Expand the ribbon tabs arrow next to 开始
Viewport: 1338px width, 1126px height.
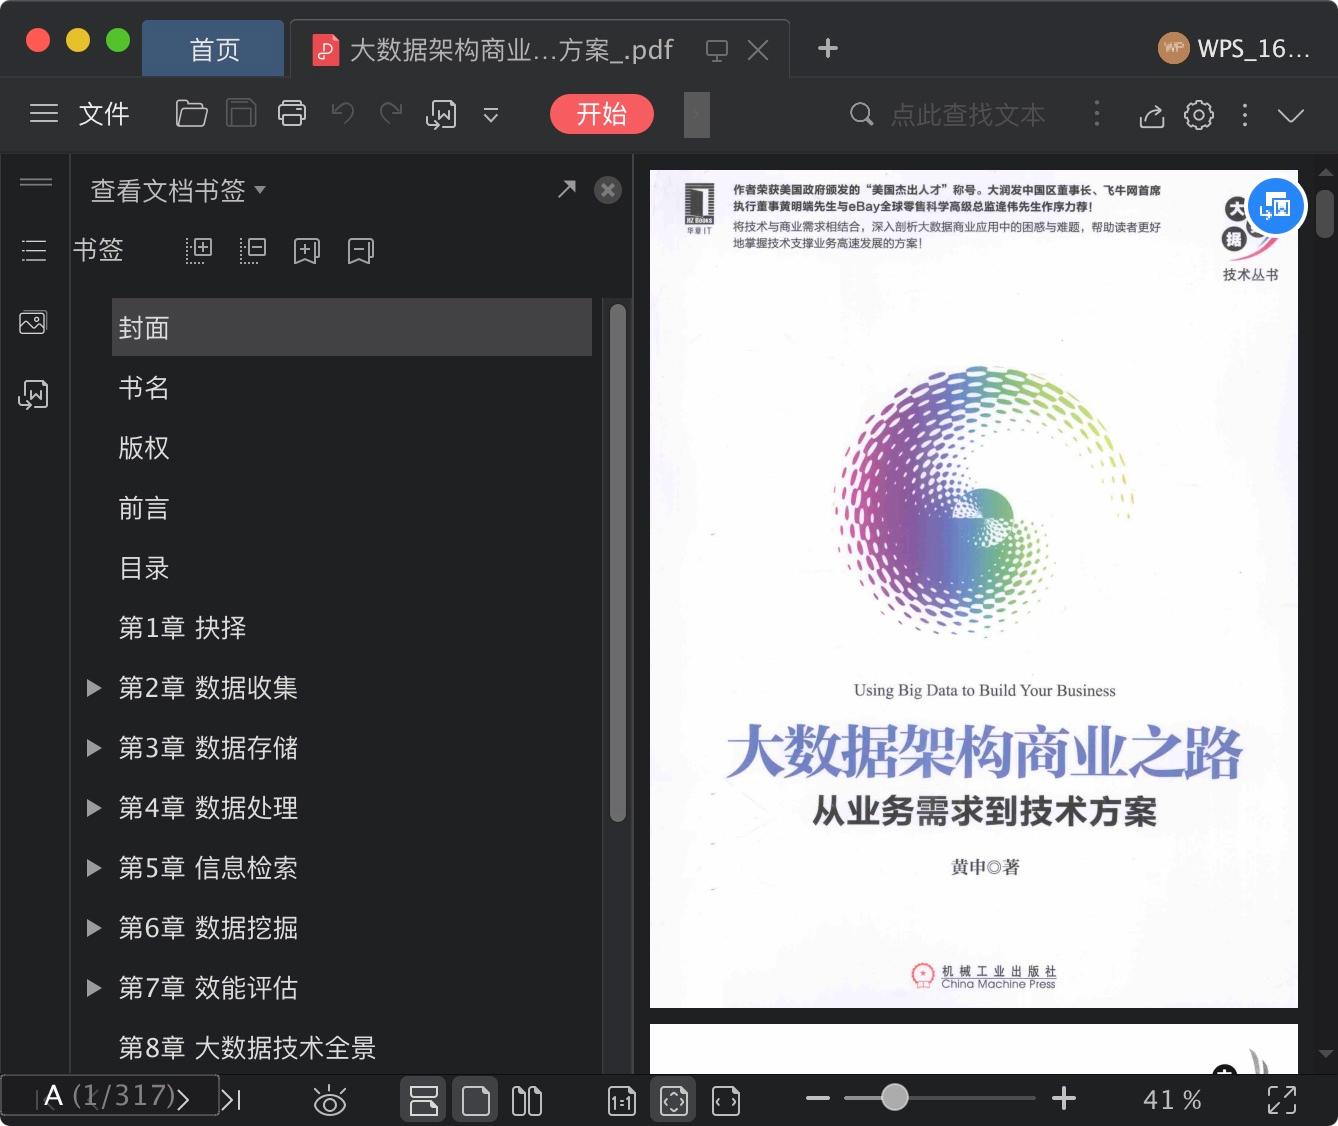coord(697,114)
